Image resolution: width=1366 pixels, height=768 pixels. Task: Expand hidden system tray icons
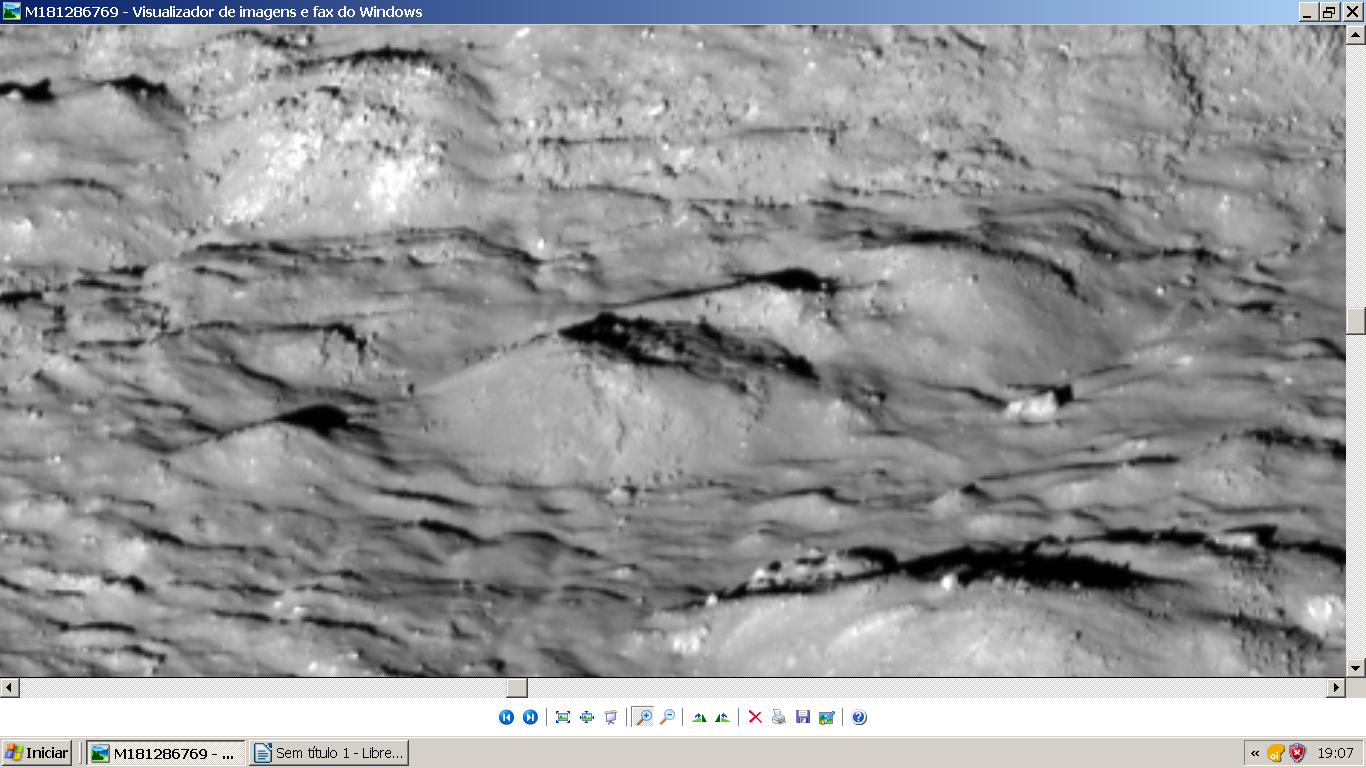[x=1255, y=753]
